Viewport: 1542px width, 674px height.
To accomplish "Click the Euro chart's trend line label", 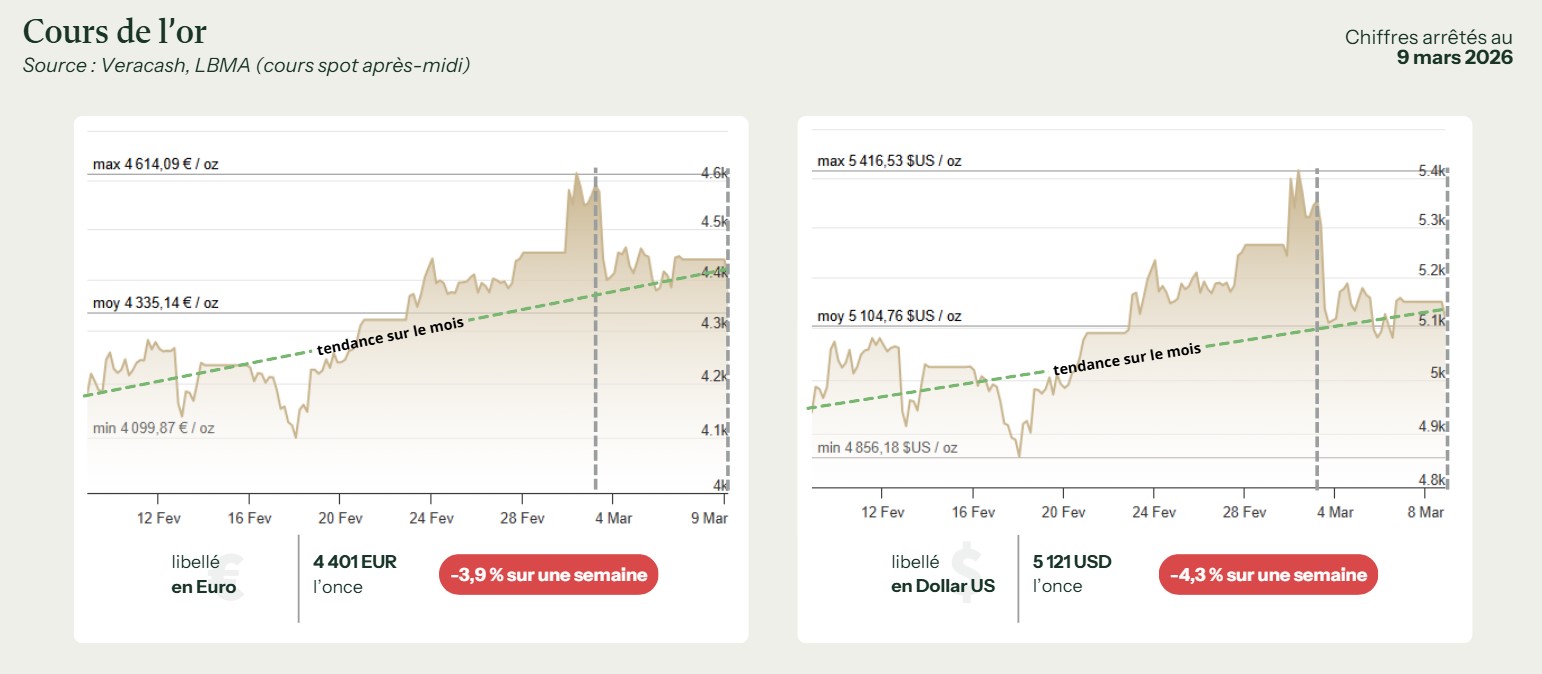I will point(390,338).
